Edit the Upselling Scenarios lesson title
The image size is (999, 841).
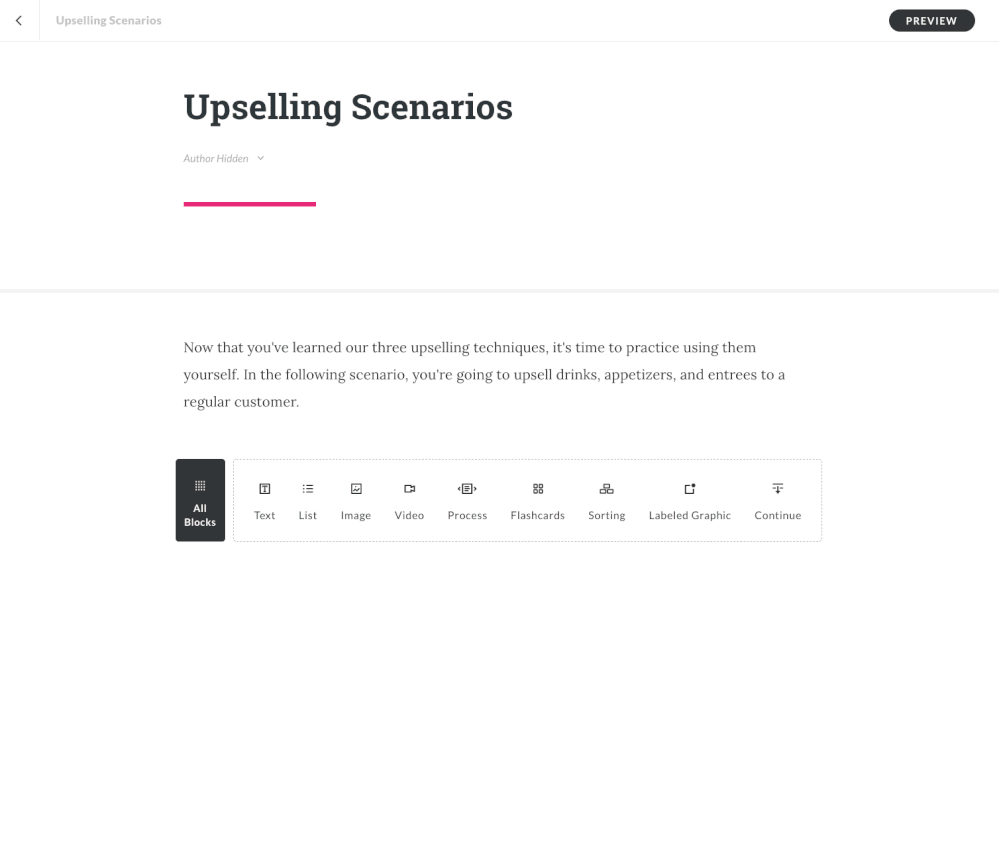pyautogui.click(x=348, y=107)
